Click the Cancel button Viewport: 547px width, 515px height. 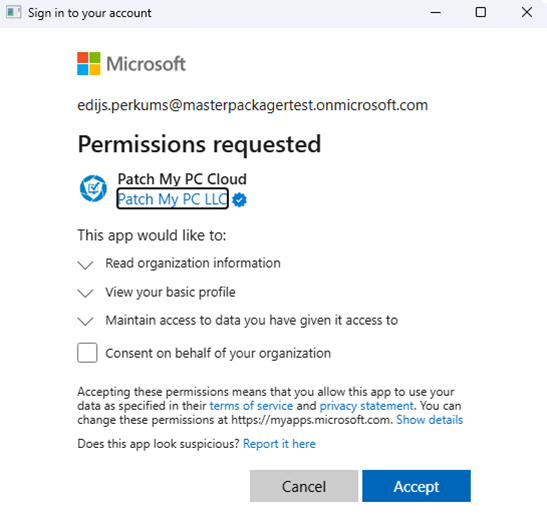tap(304, 486)
